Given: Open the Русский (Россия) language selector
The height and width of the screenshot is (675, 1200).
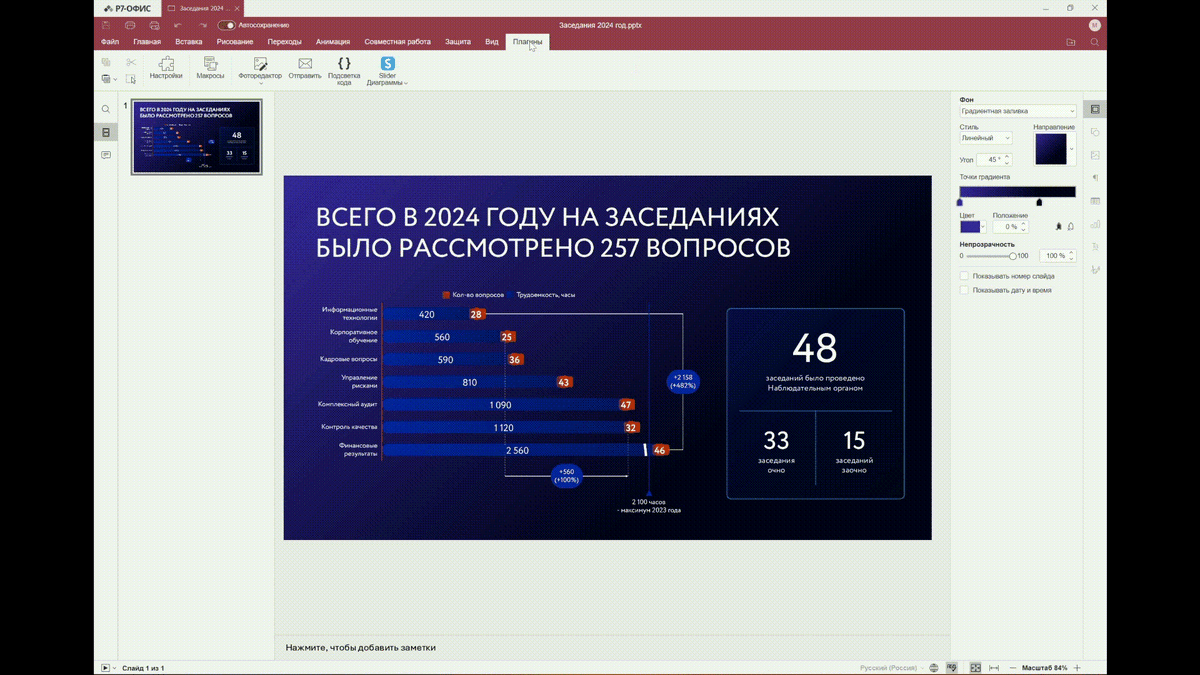Looking at the screenshot, I should (x=891, y=668).
